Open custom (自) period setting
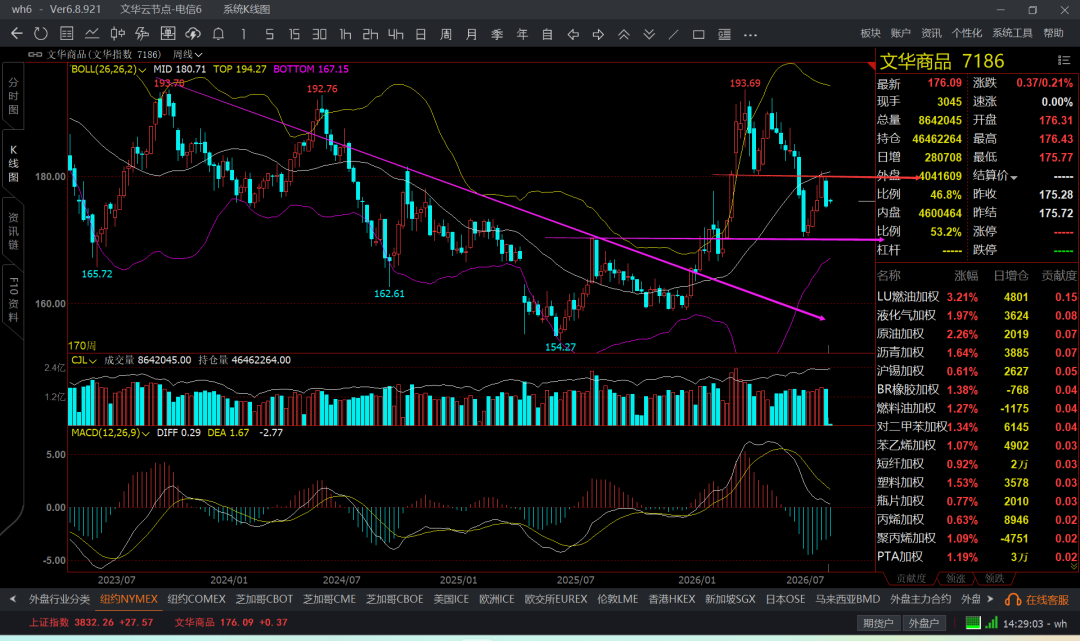Viewport: 1080px width, 641px height. point(548,34)
